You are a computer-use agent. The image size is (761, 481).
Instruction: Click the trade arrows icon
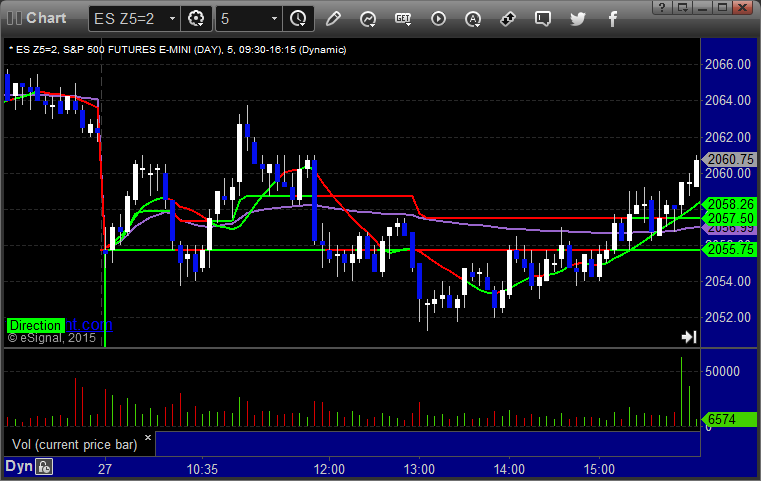coord(508,19)
